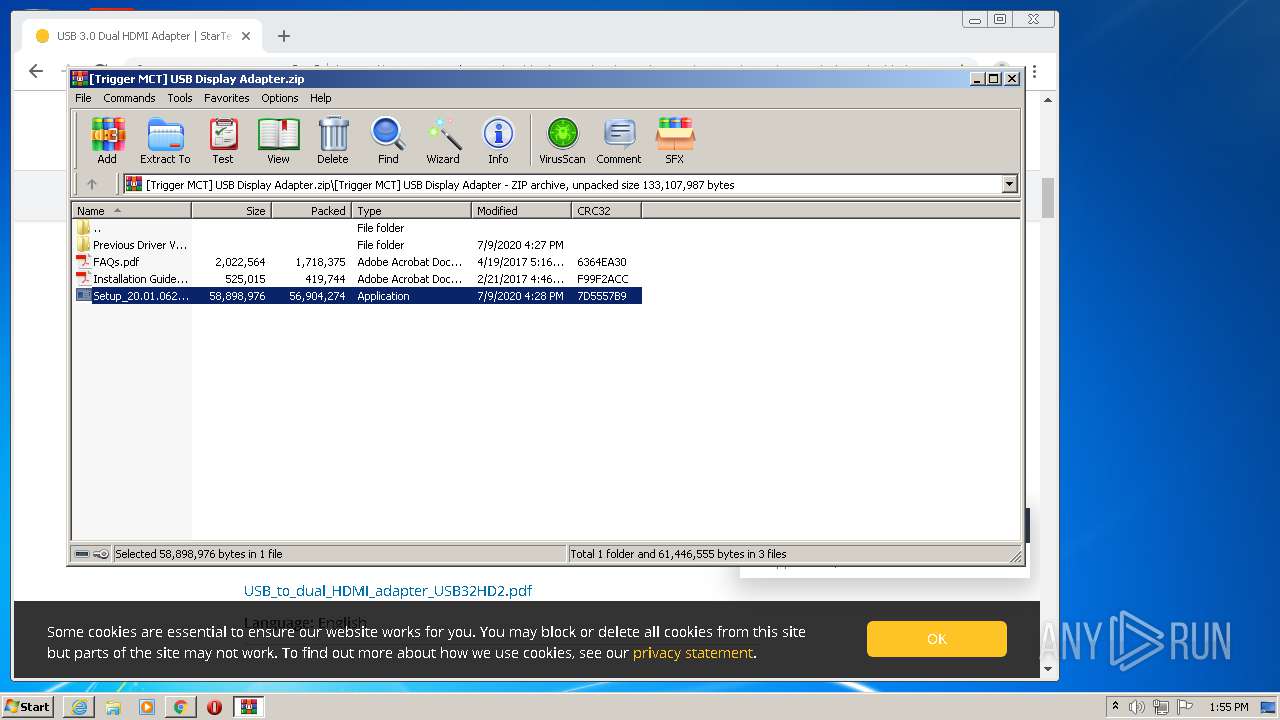The height and width of the screenshot is (720, 1280).
Task: Sort by the Type column header
Action: click(x=412, y=211)
